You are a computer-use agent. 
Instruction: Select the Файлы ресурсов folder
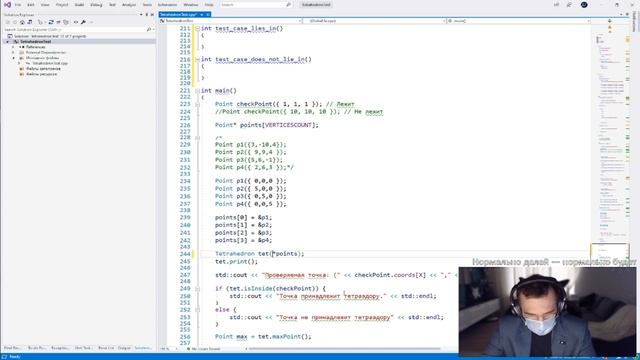(42, 74)
